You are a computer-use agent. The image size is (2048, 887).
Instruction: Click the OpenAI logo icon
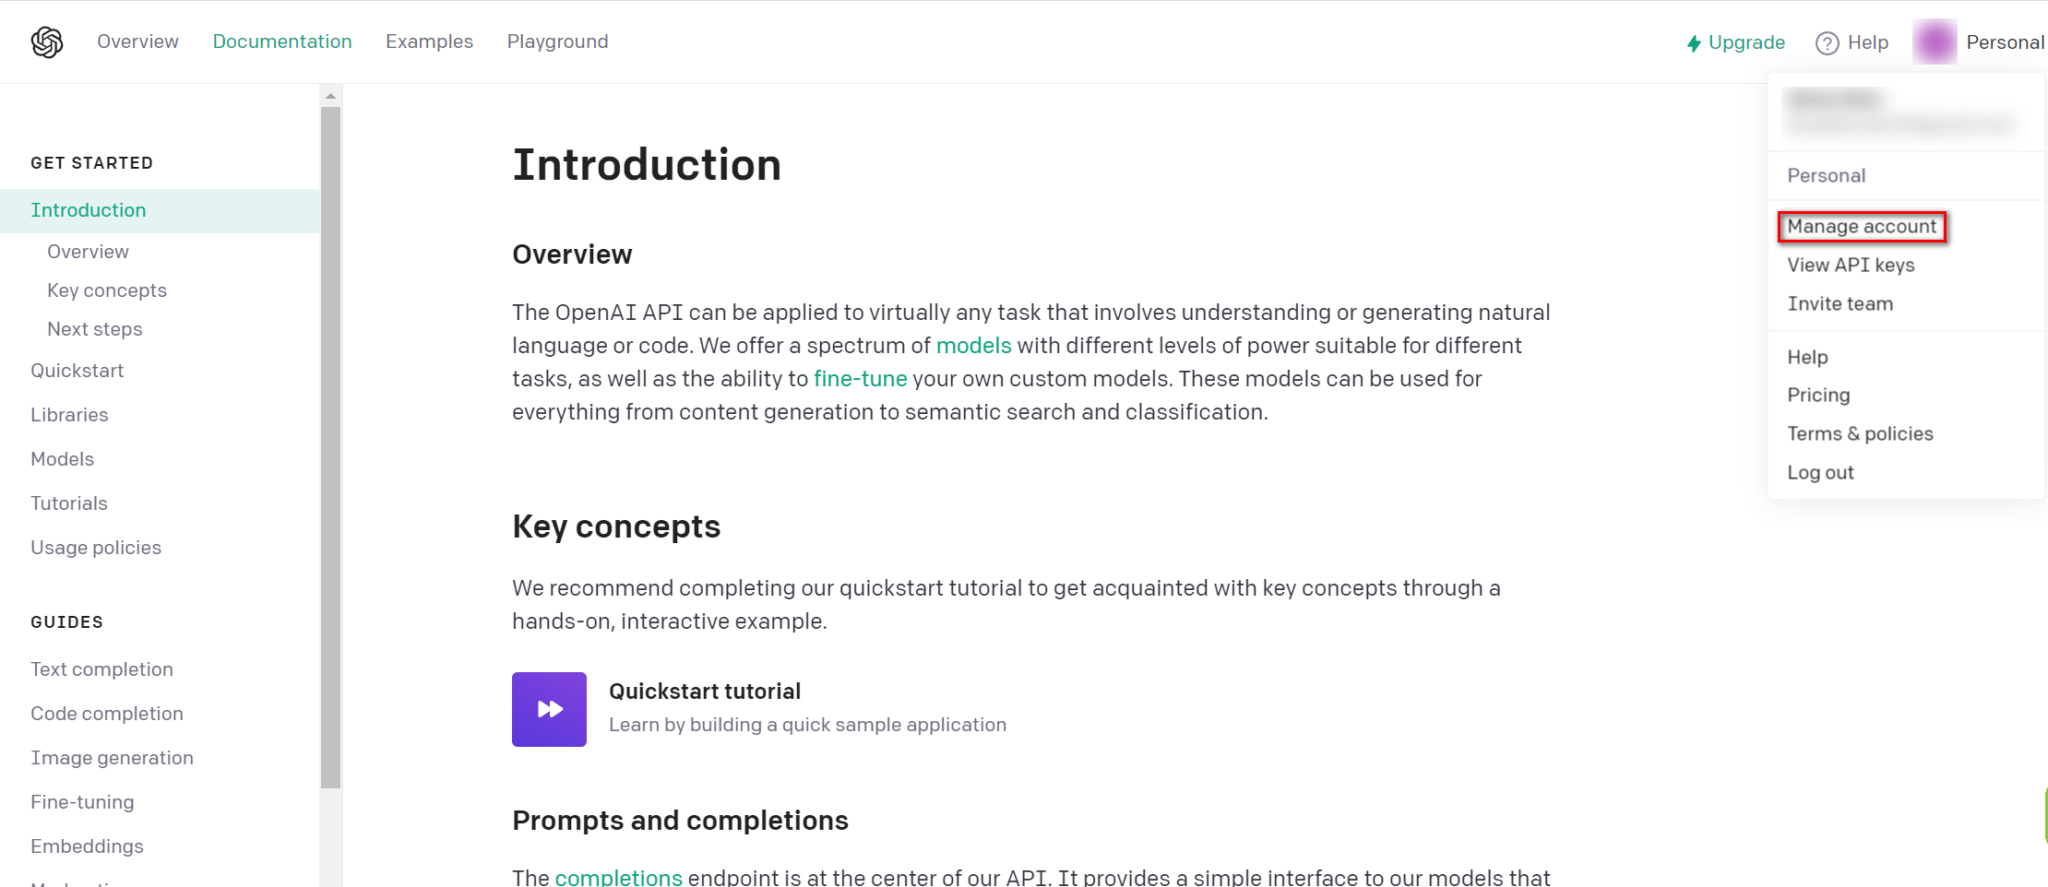[47, 42]
